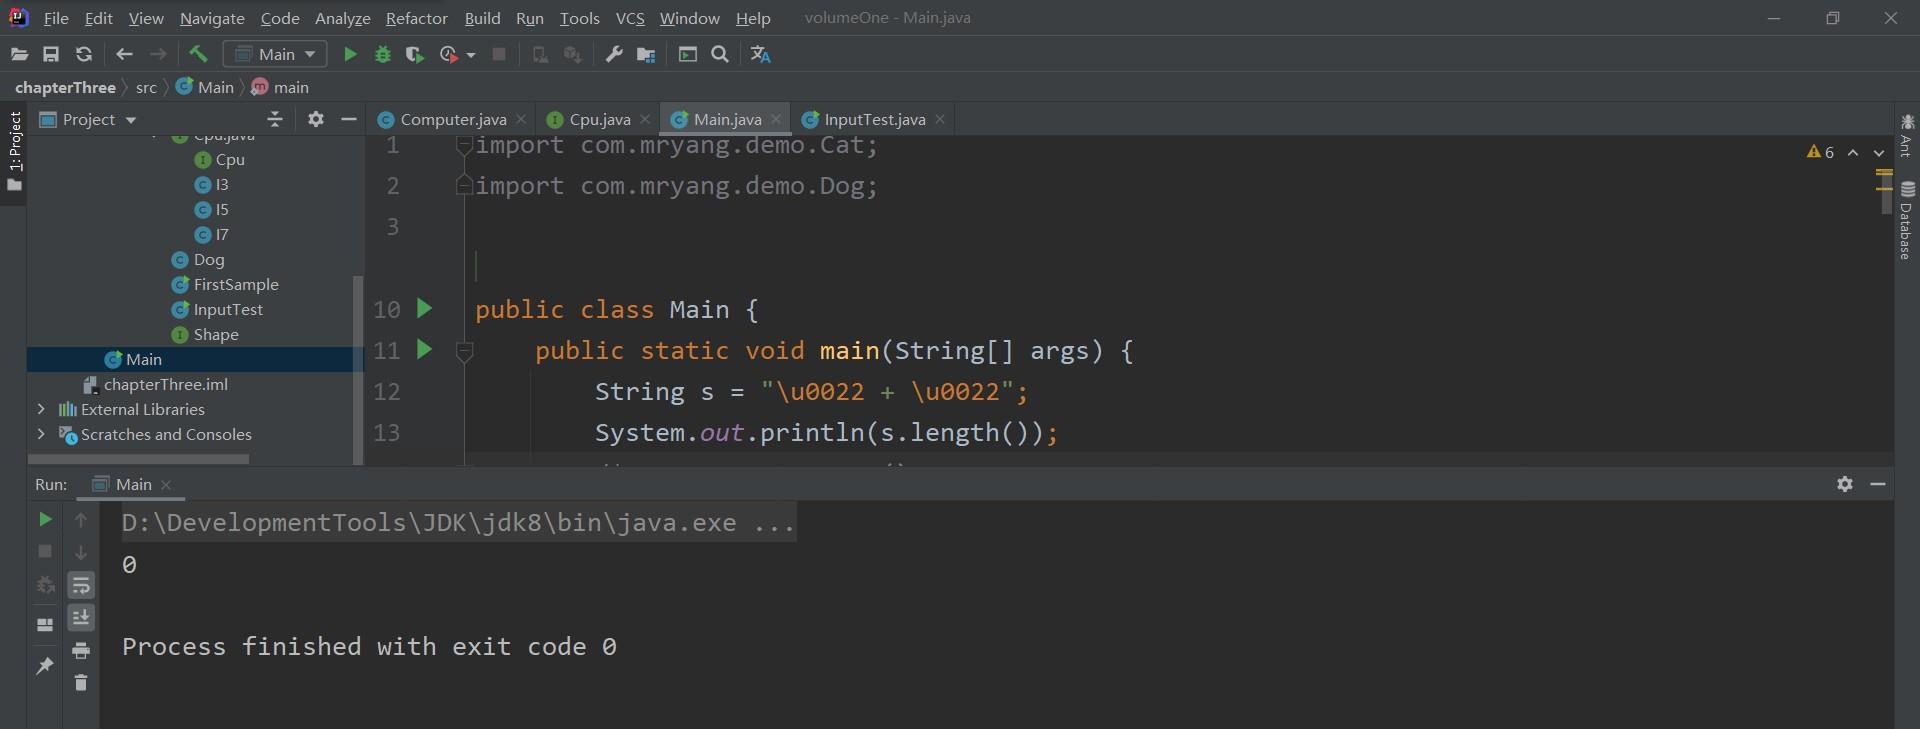Toggle the Ant side tool window

(x=1906, y=134)
